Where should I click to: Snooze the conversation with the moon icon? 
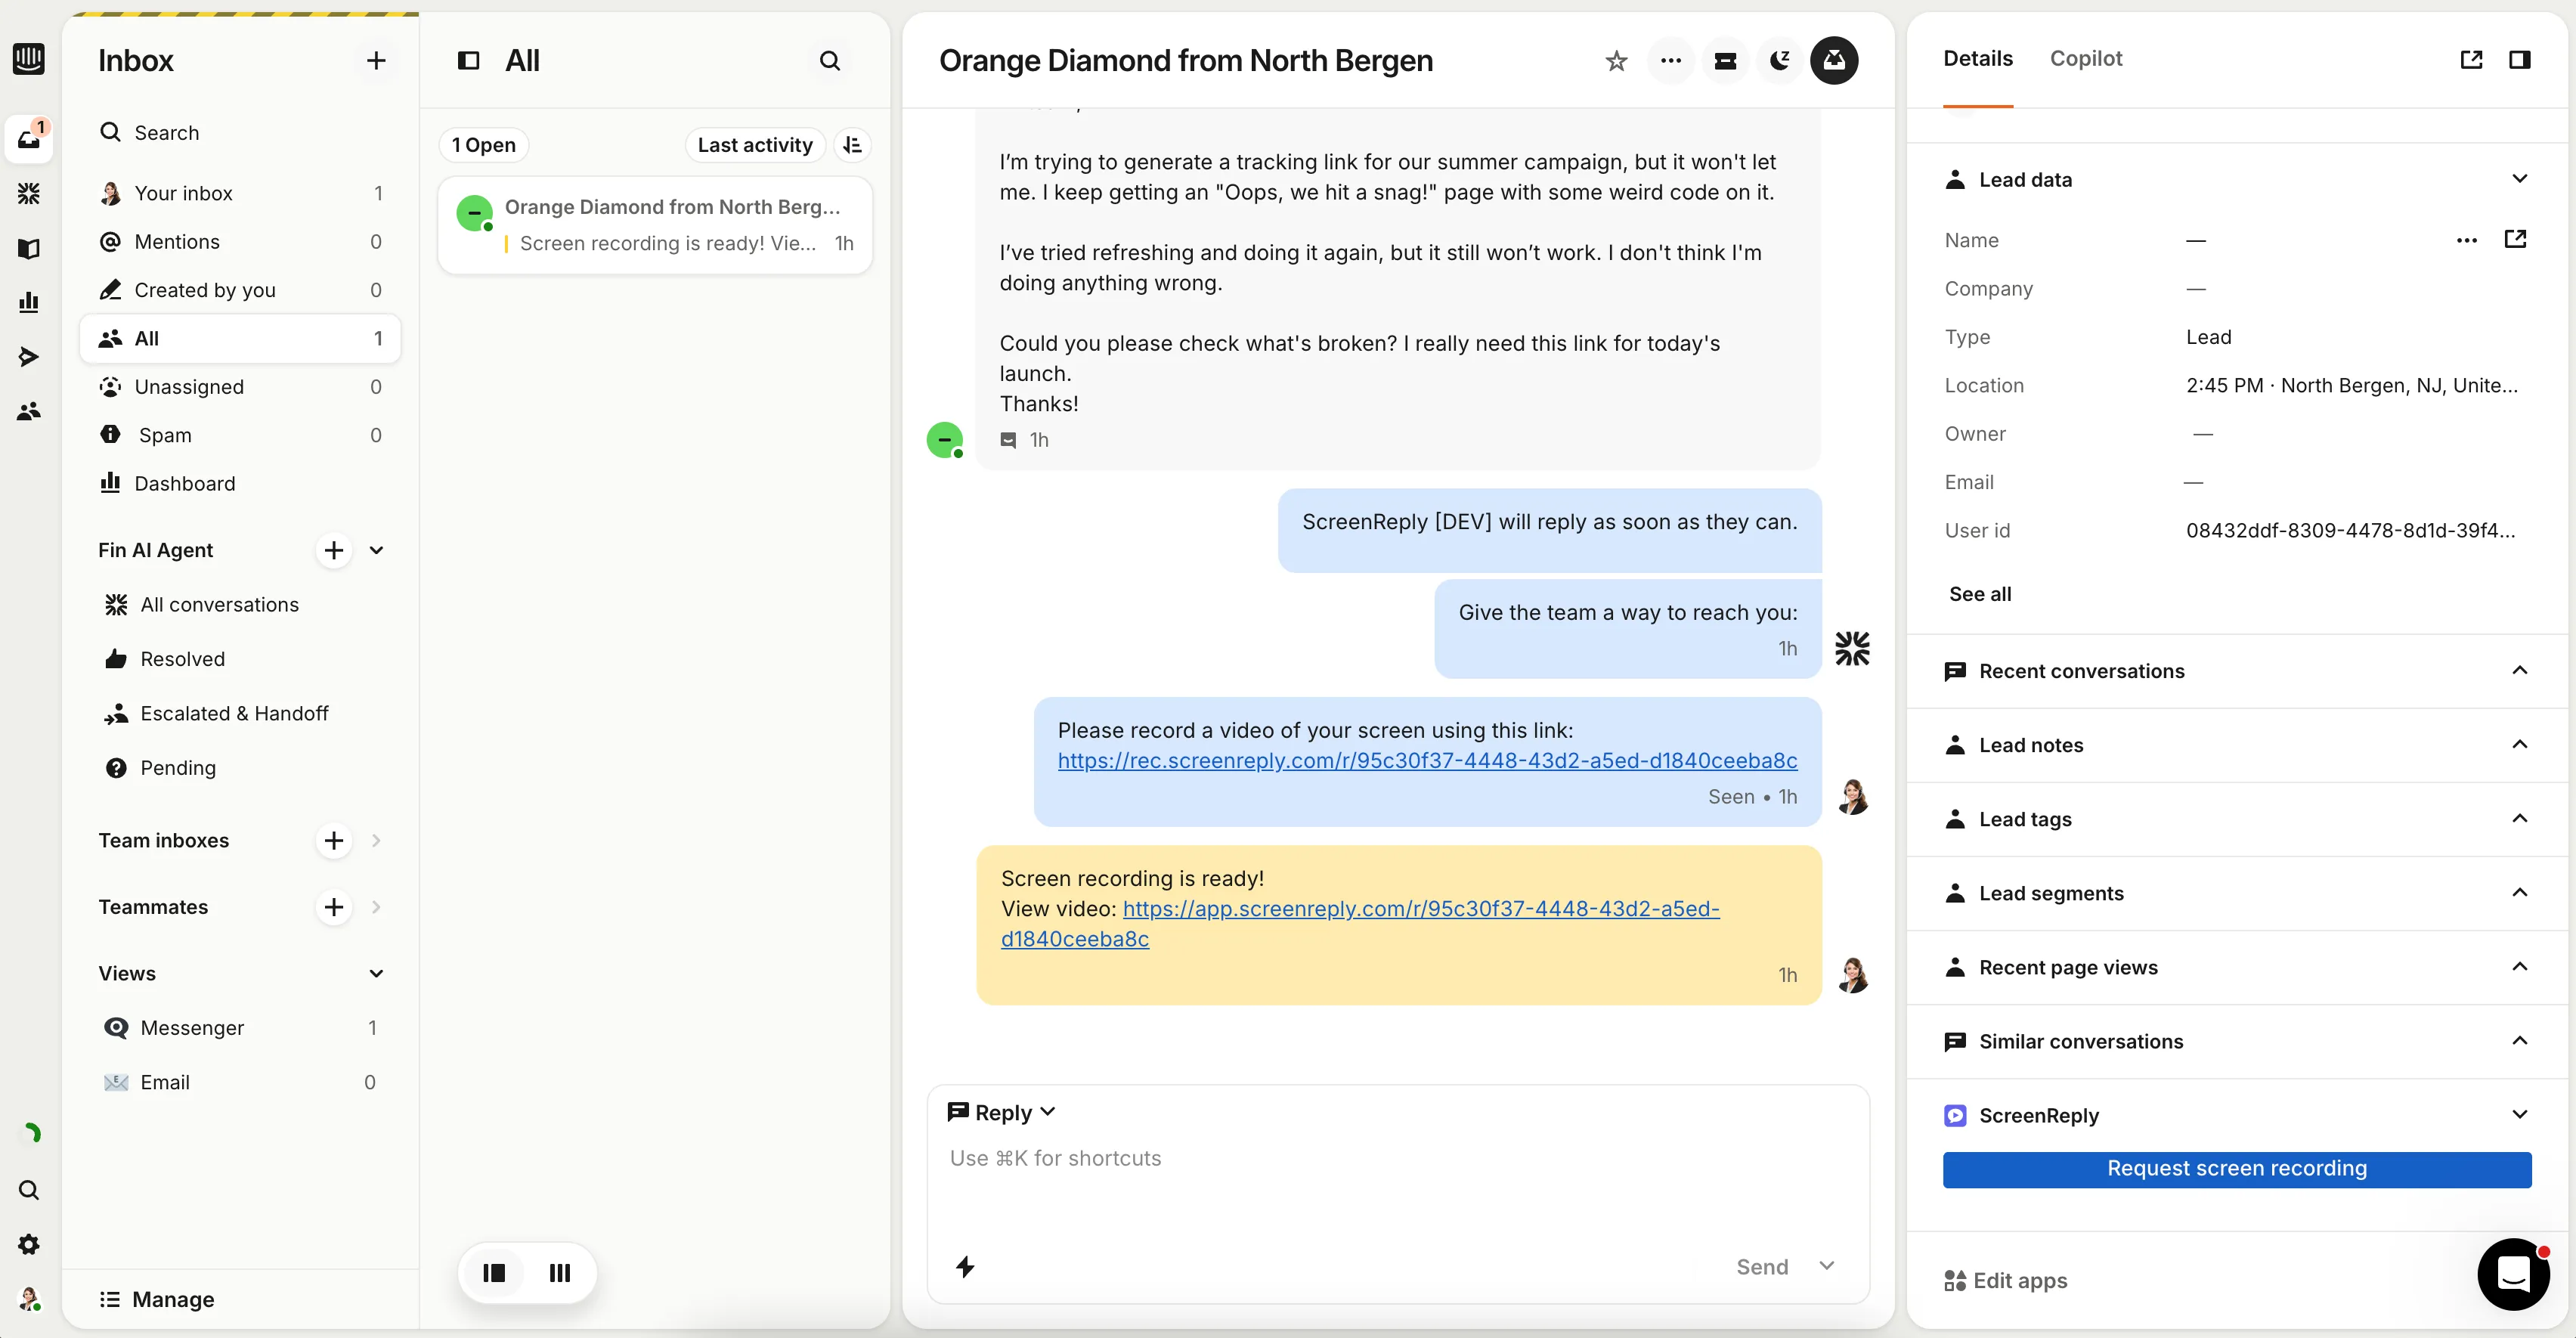1779,60
